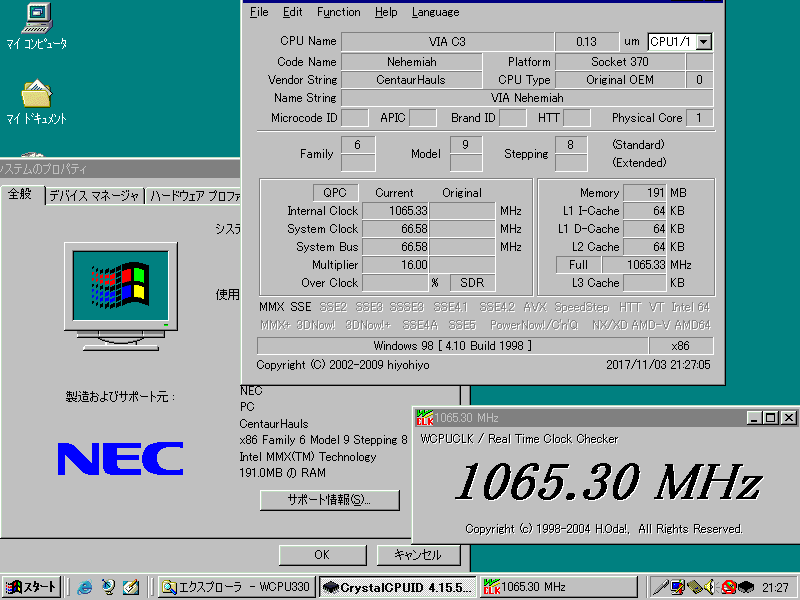This screenshot has height=600, width=800.
Task: Click the Windows 98 [ 4.10 Build 1998 ] field
Action: [453, 346]
